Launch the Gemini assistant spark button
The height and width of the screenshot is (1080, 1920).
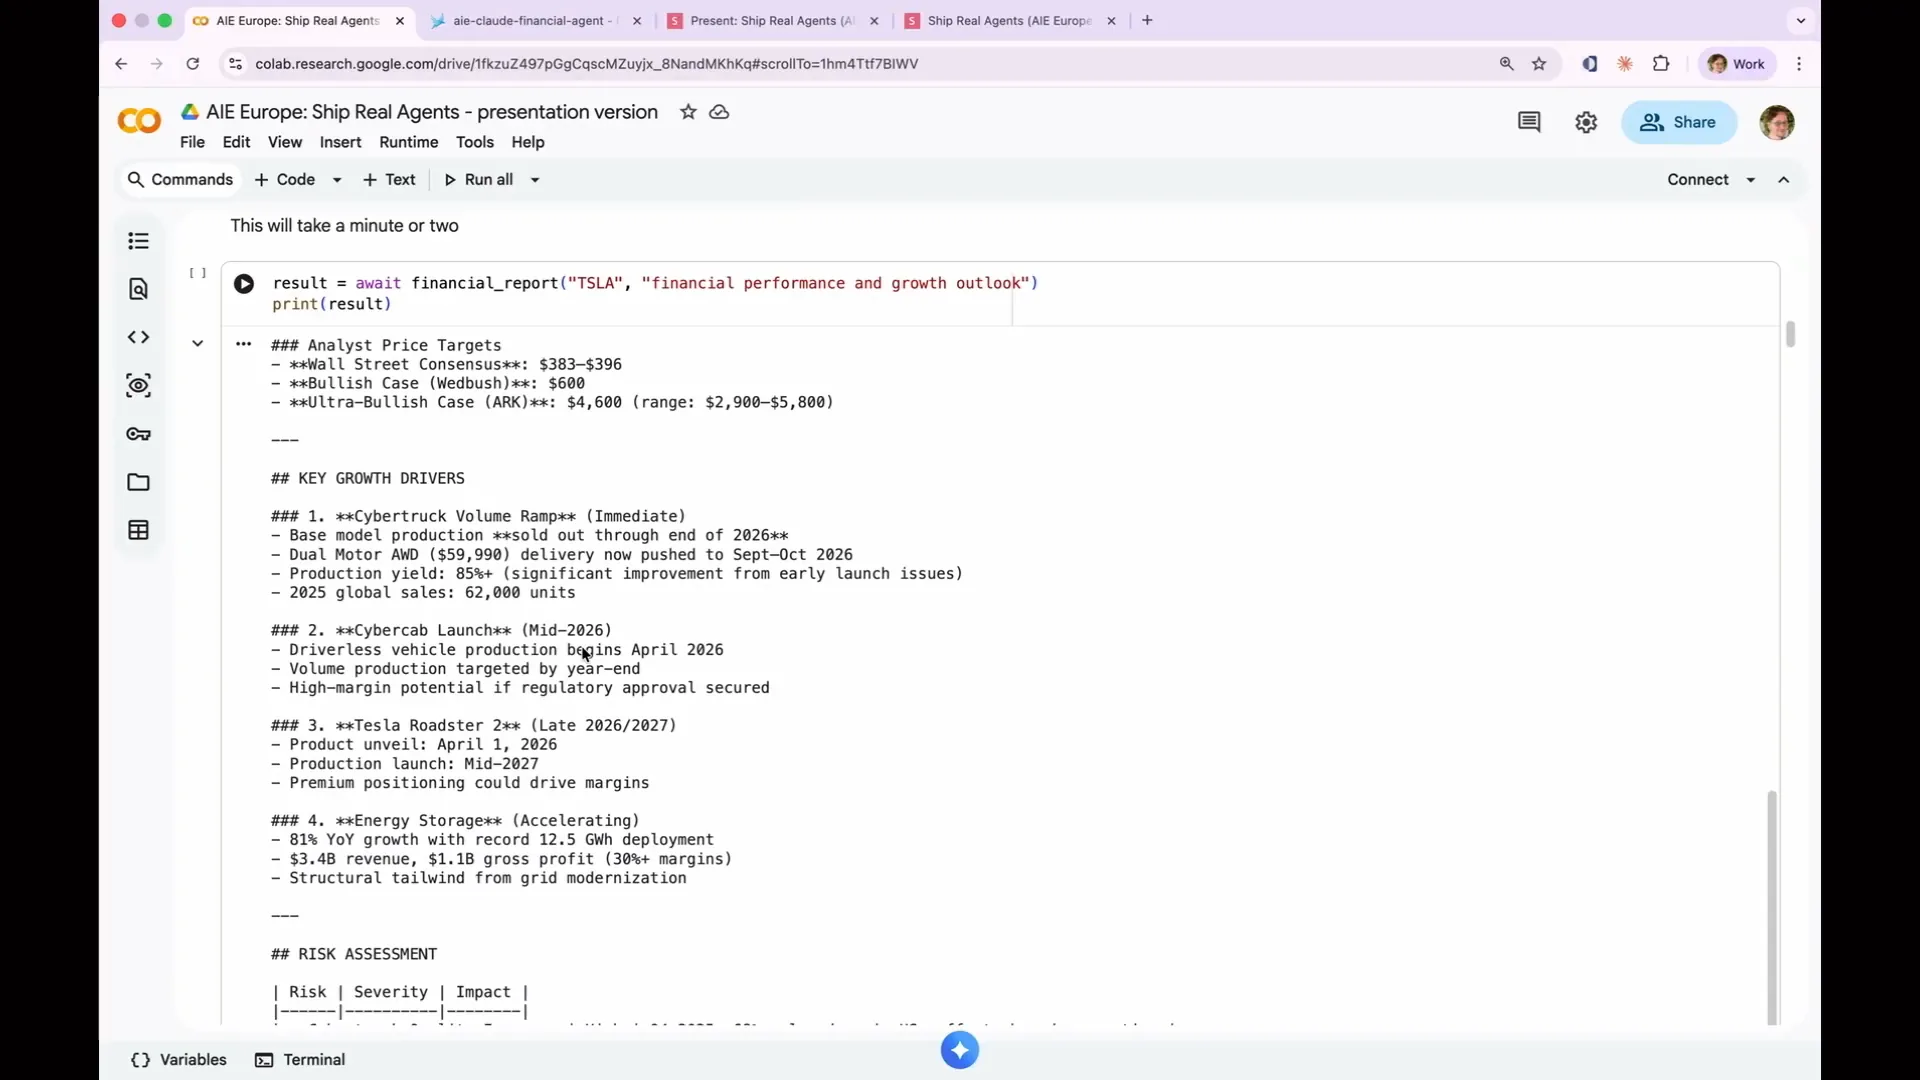(x=960, y=1050)
